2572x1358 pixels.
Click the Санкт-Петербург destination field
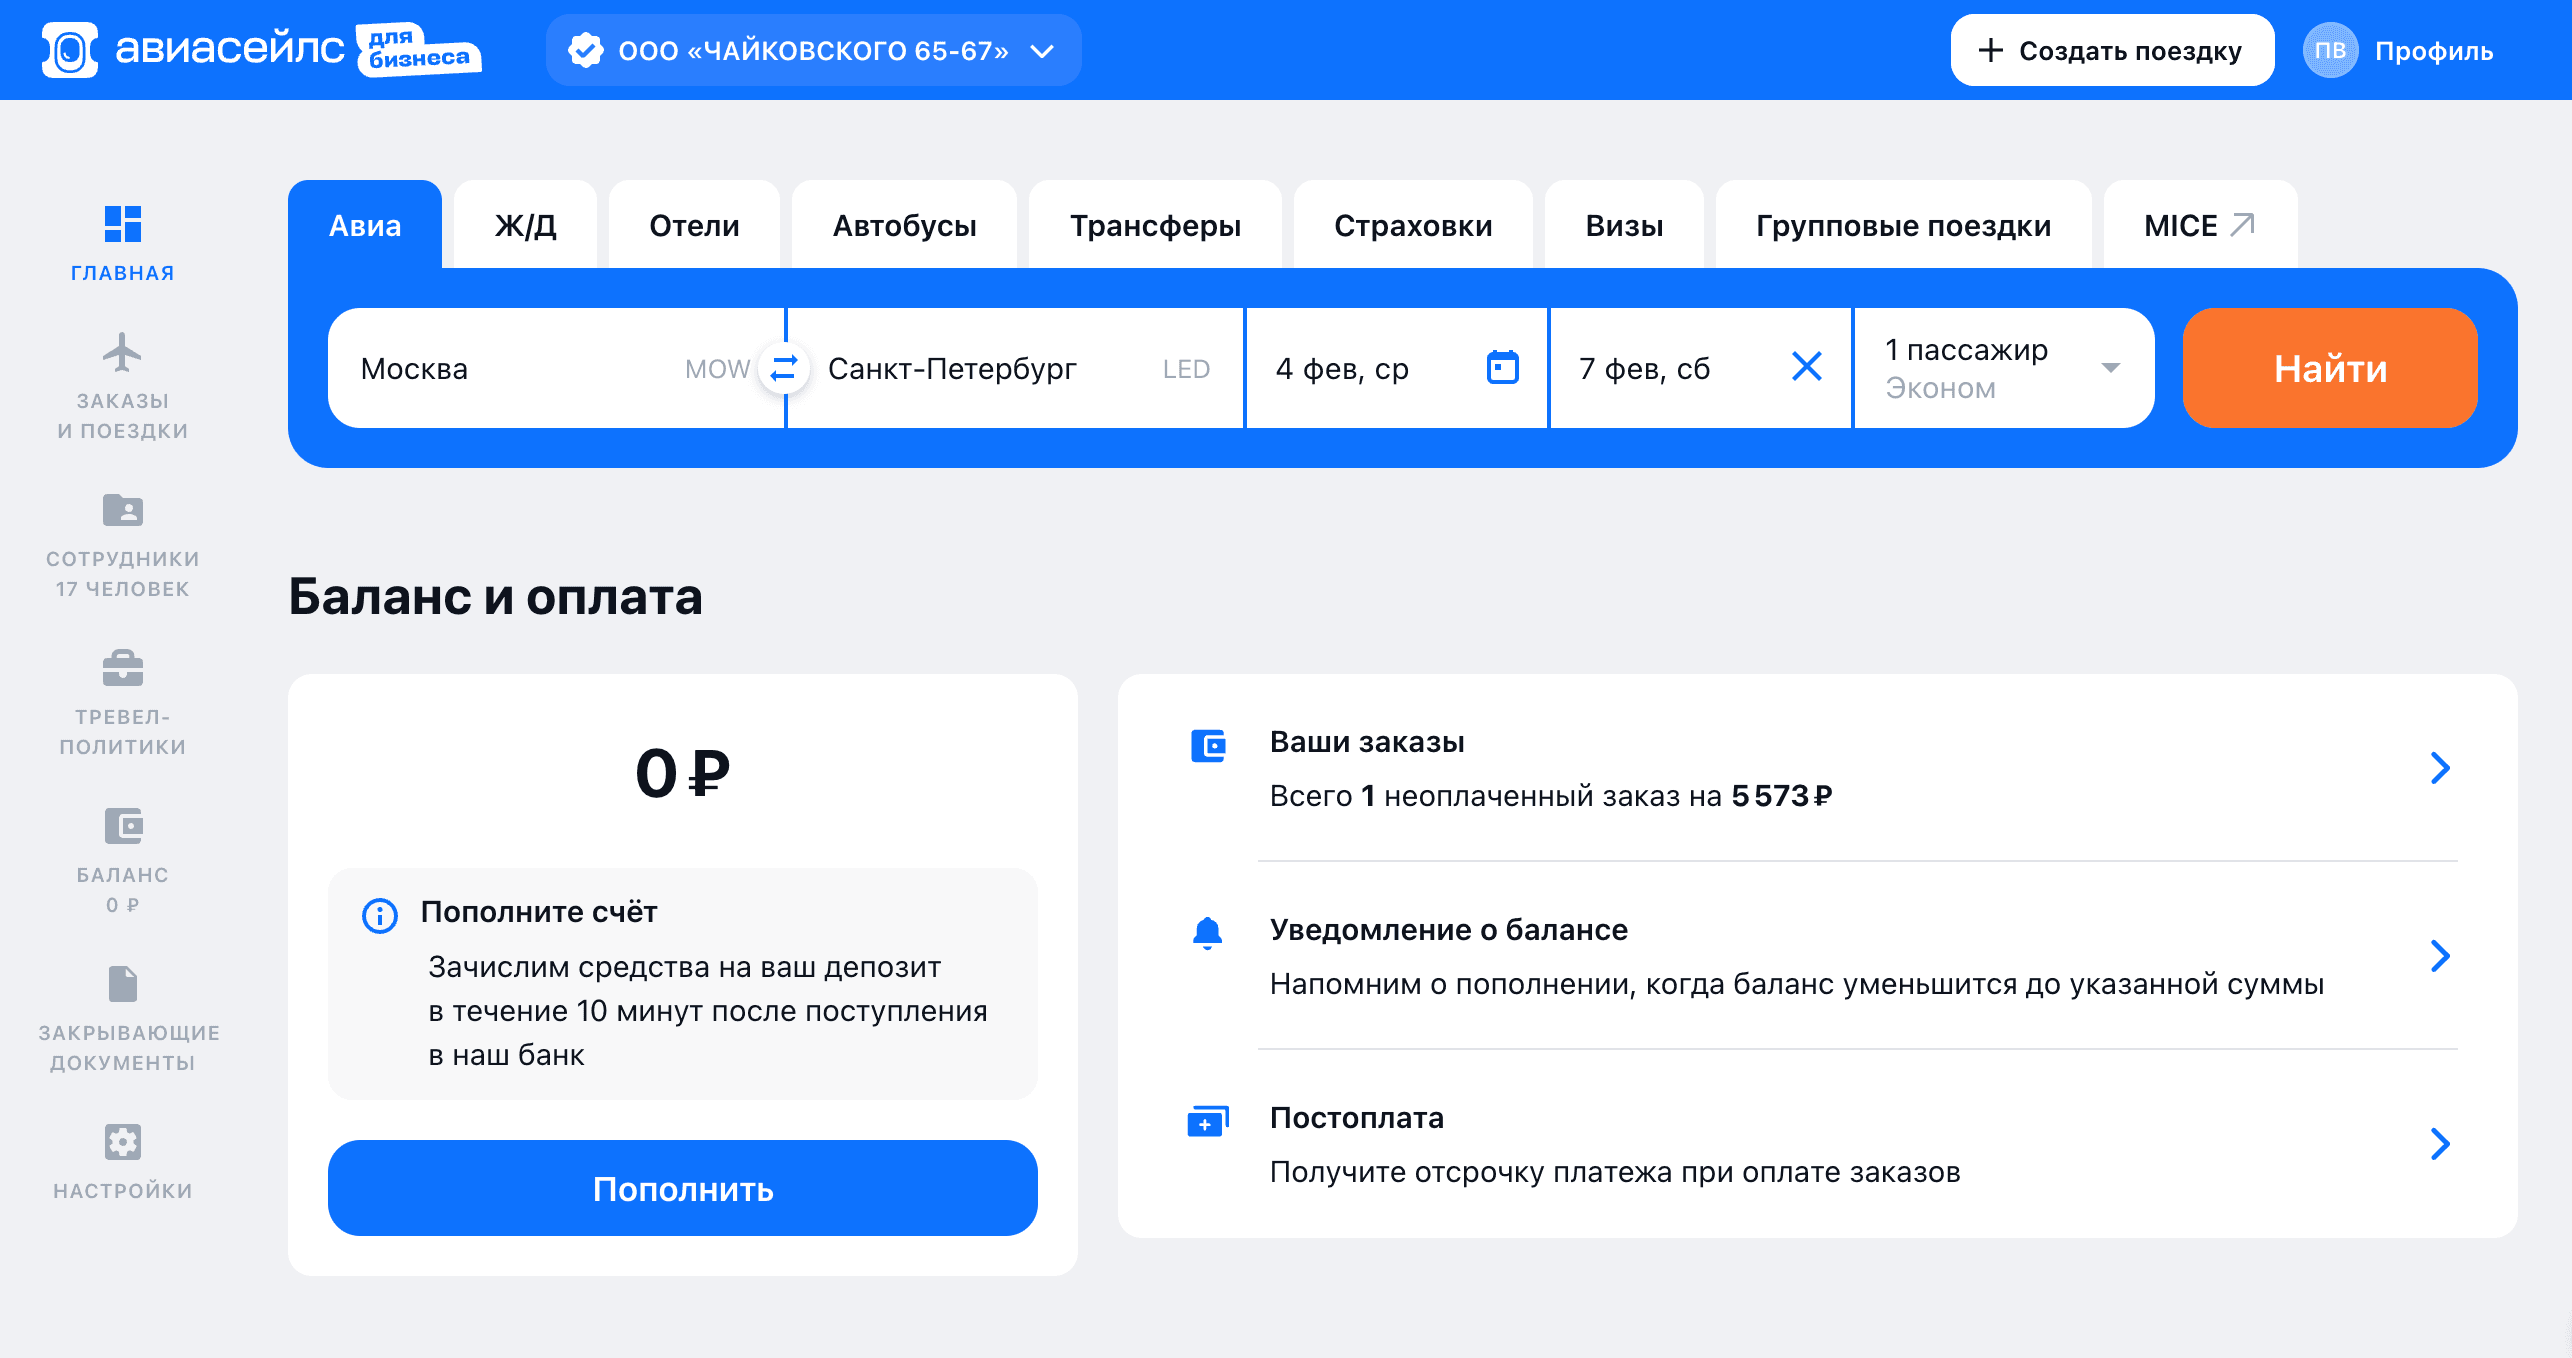1015,368
